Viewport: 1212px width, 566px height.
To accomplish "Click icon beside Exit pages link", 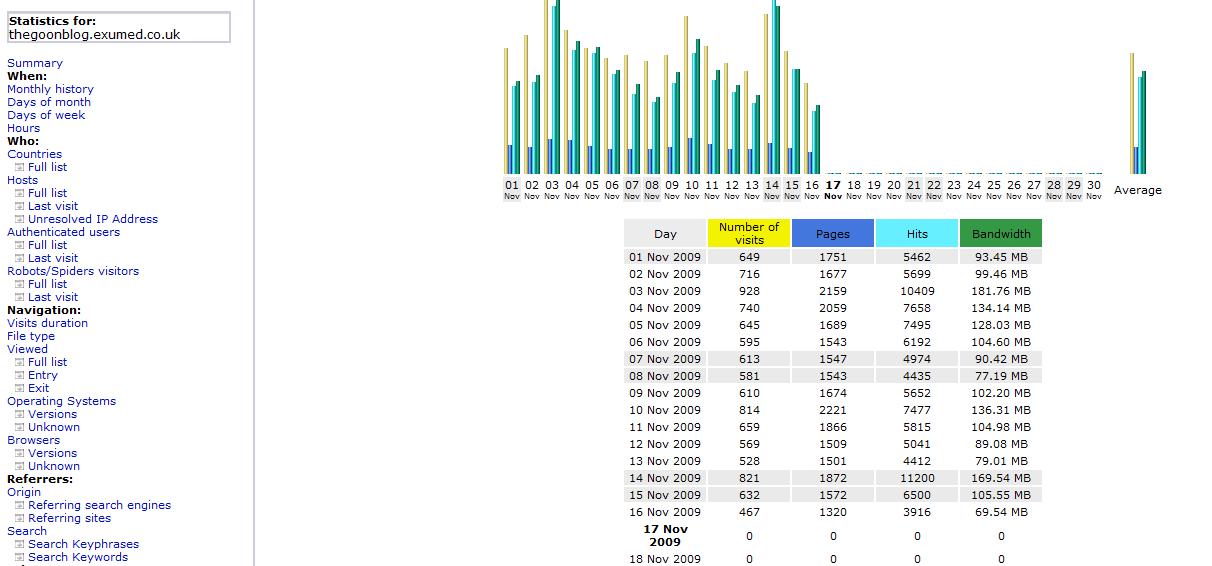I will [19, 388].
